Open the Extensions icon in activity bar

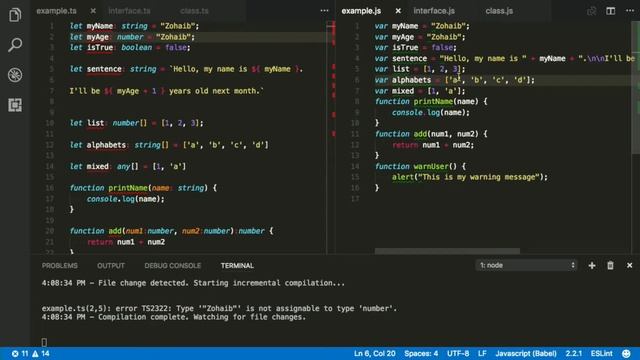click(15, 105)
